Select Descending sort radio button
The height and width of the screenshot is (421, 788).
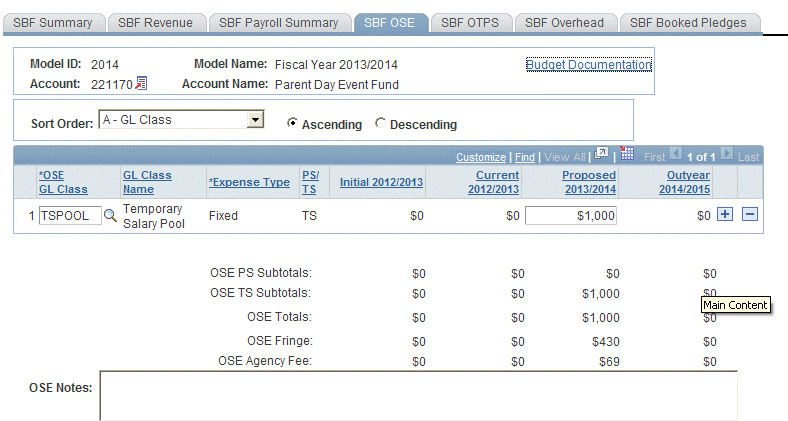[380, 124]
